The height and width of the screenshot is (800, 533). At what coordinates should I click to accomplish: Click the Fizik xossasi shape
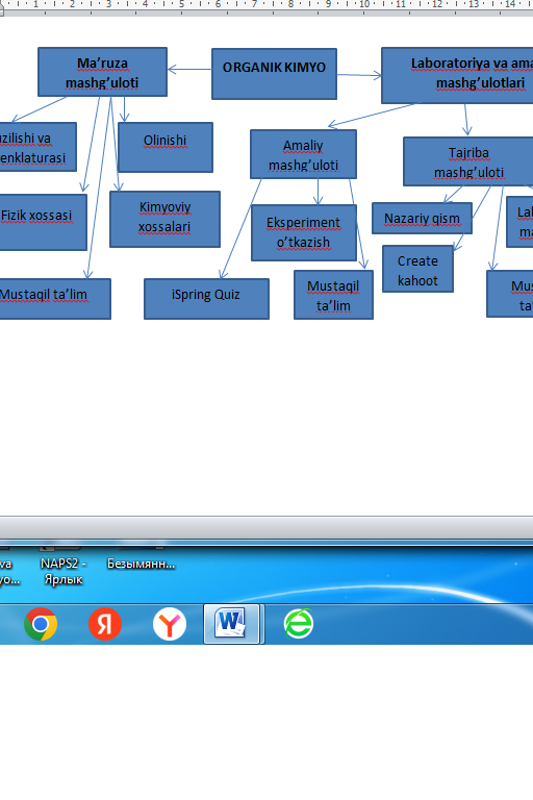(x=41, y=222)
